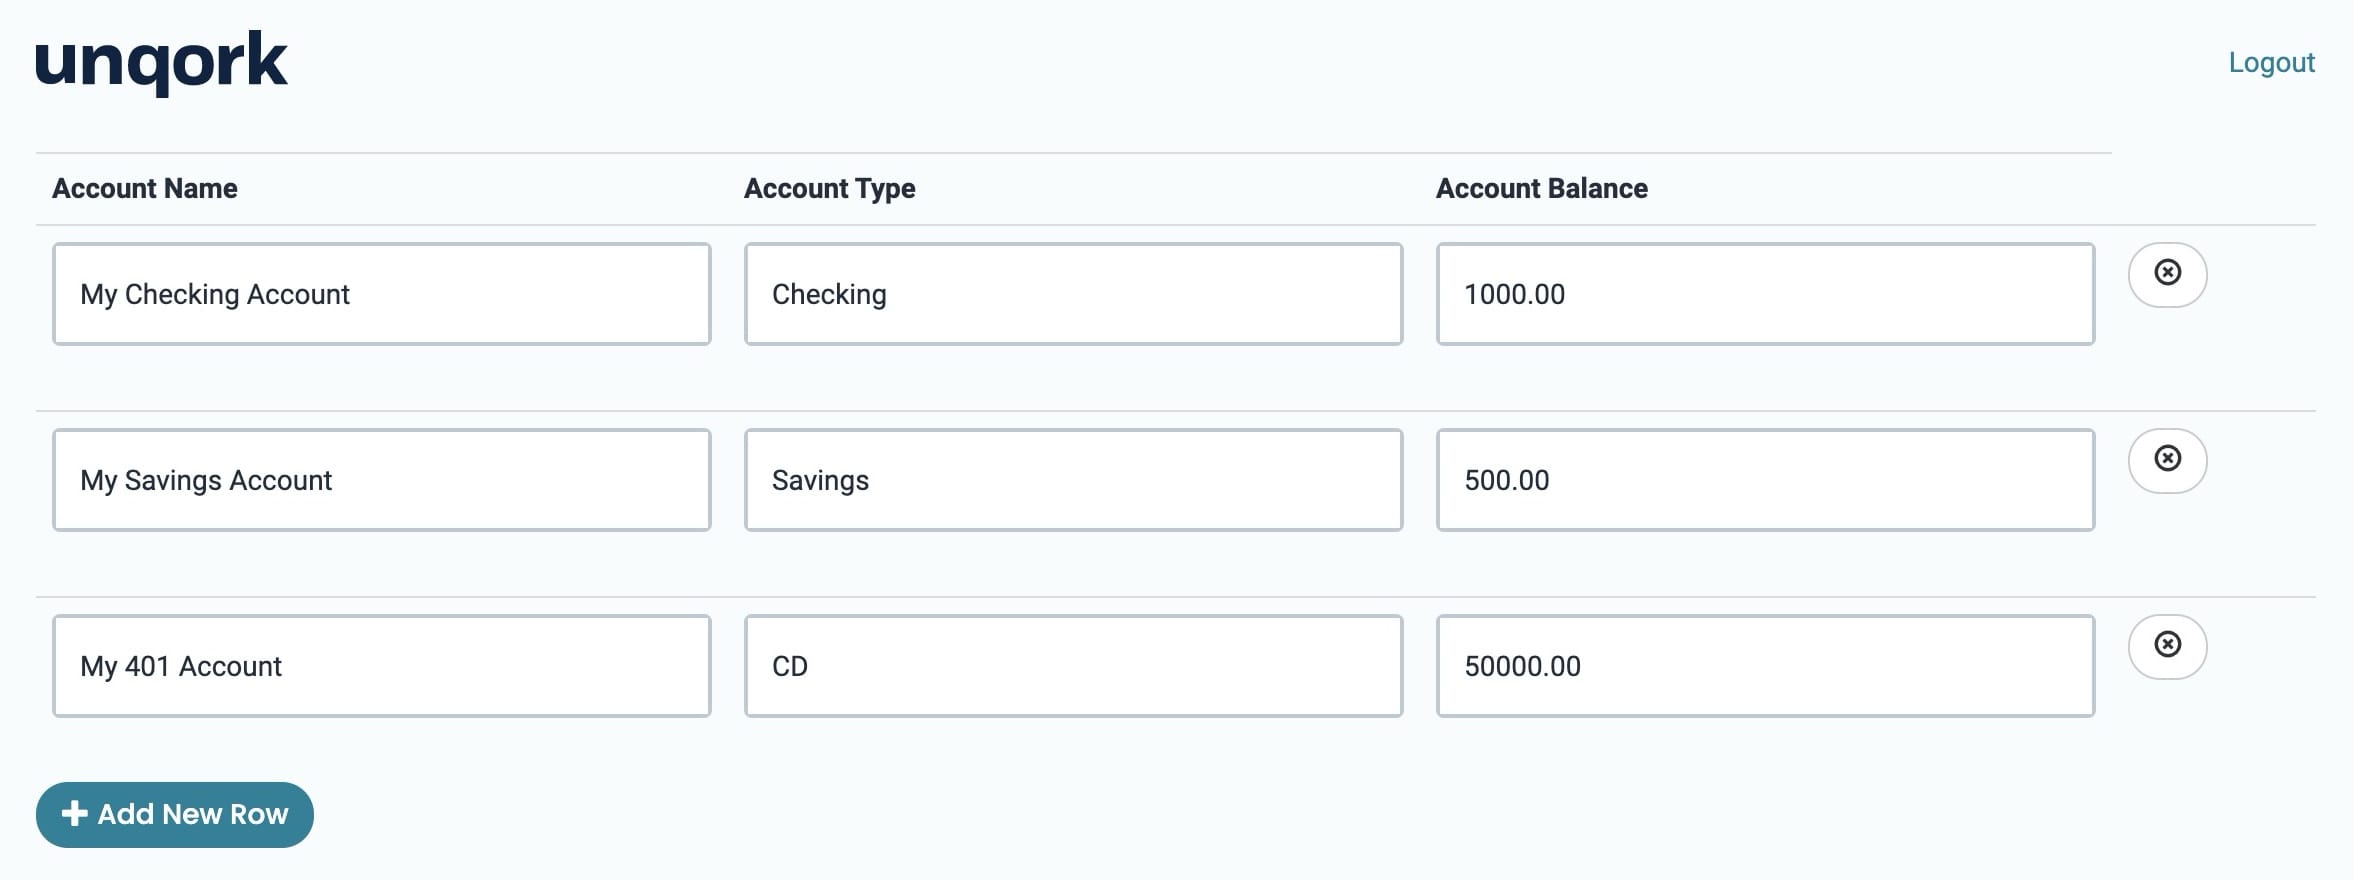Log out via the Logout link
This screenshot has height=880, width=2354.
tap(2271, 62)
